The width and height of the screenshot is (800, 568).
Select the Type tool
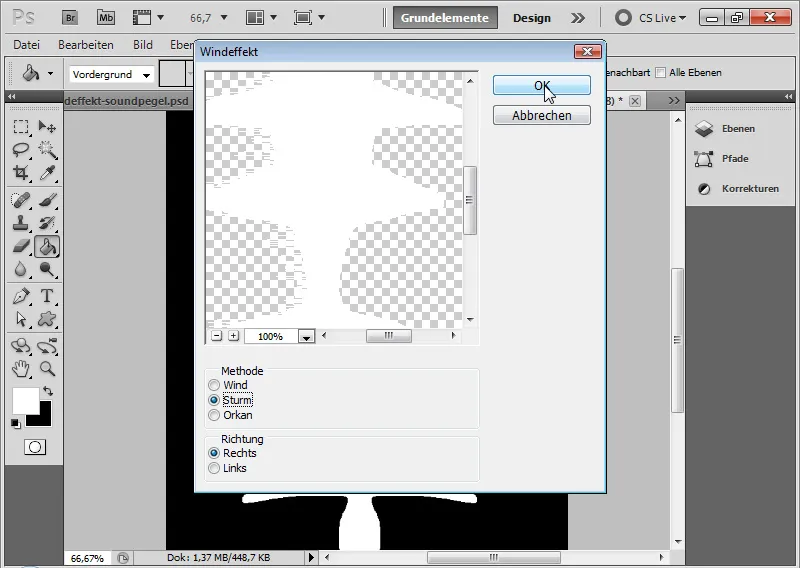(x=47, y=296)
